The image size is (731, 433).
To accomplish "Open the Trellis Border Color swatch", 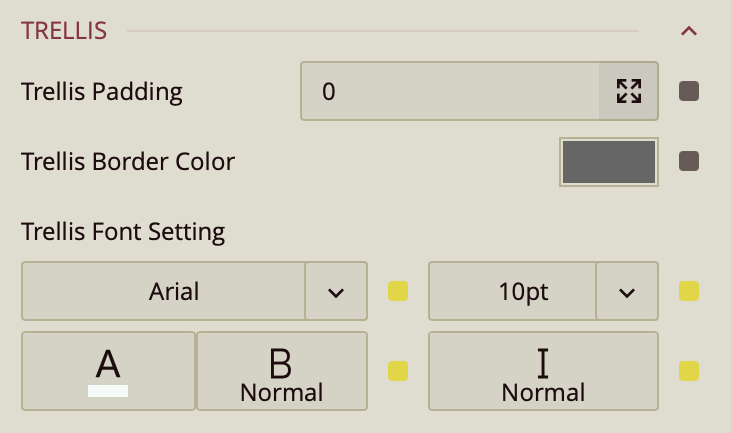I will click(x=609, y=162).
